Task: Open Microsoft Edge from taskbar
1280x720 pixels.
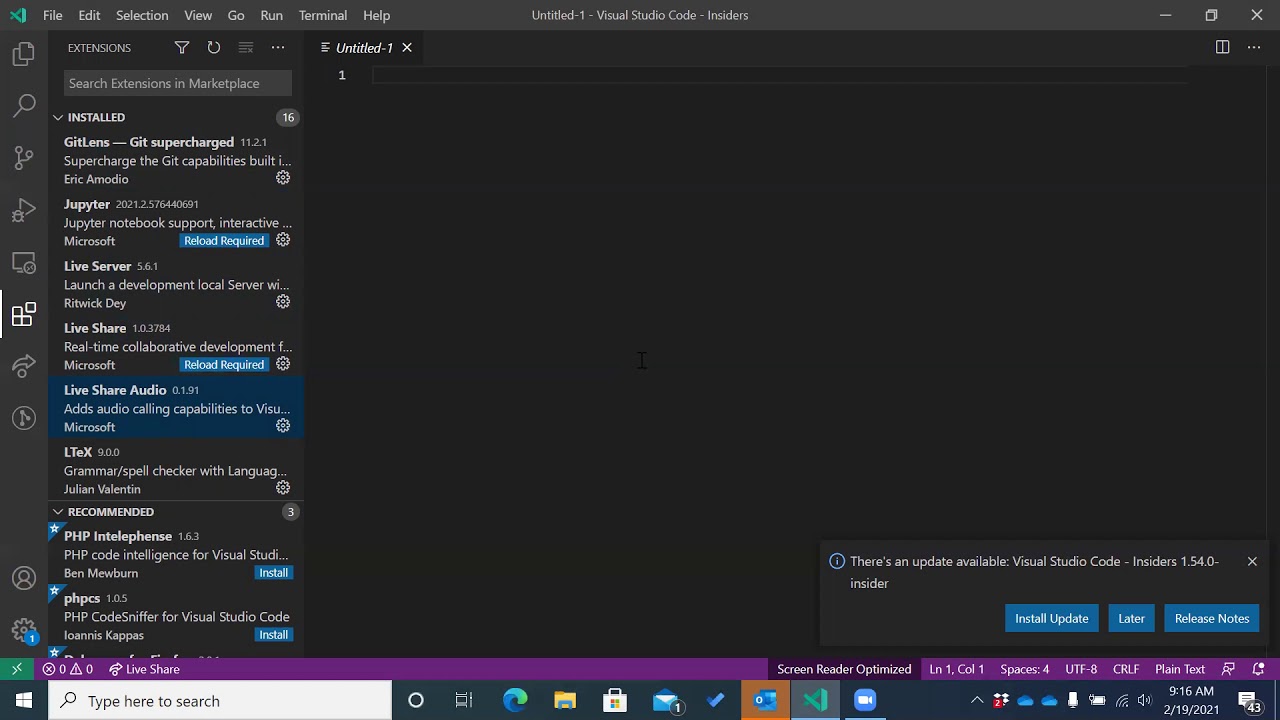Action: (x=515, y=700)
